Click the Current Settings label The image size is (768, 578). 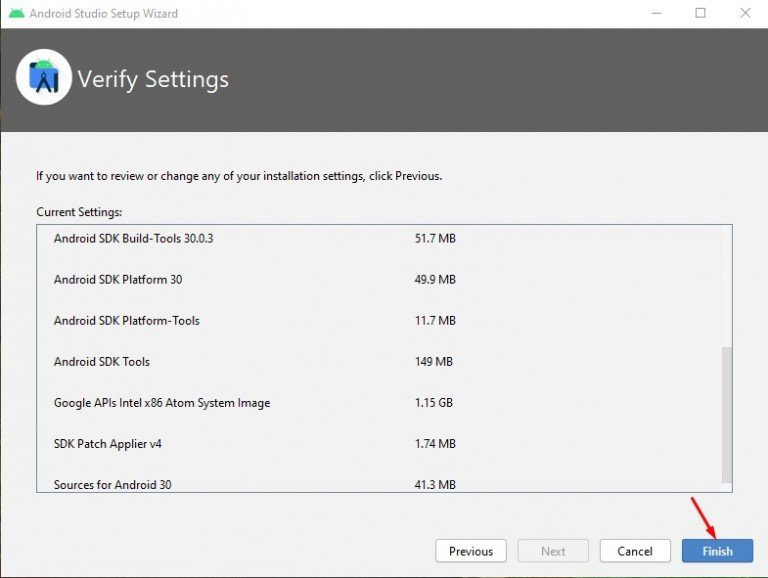pos(79,212)
